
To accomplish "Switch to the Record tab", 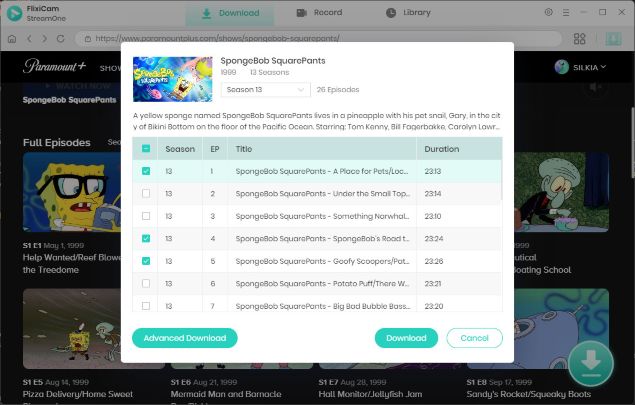I will tap(319, 13).
